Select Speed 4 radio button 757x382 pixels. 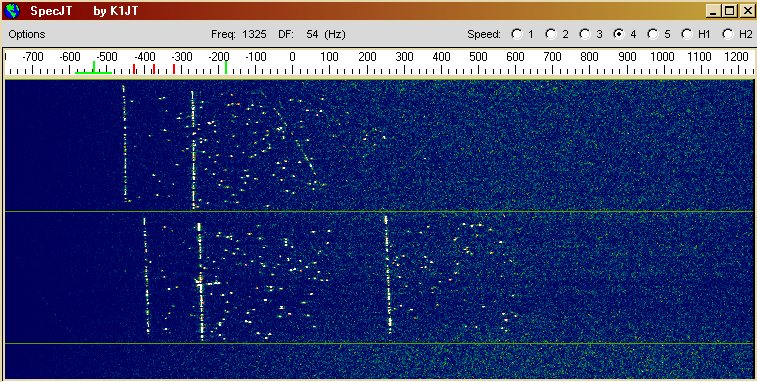pyautogui.click(x=618, y=34)
